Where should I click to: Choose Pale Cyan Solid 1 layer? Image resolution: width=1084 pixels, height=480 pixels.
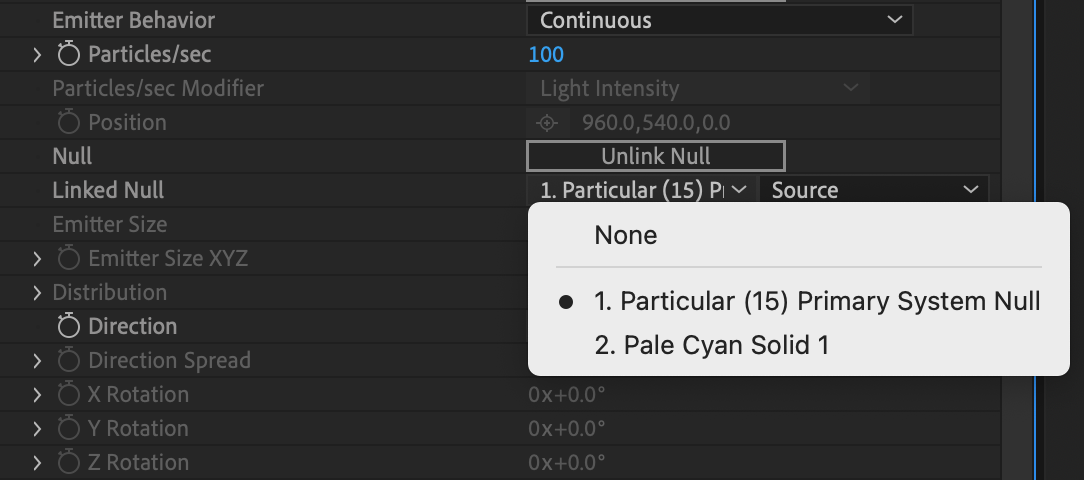pyautogui.click(x=711, y=344)
